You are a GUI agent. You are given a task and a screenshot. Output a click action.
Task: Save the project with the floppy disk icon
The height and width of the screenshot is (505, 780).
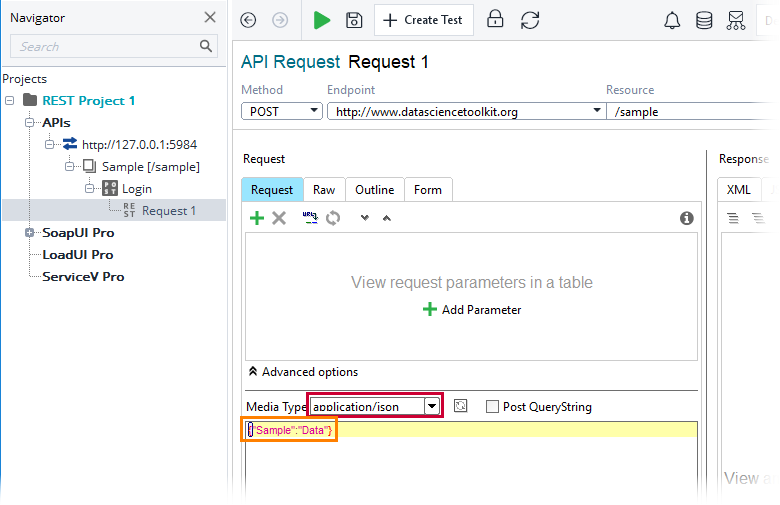(354, 20)
